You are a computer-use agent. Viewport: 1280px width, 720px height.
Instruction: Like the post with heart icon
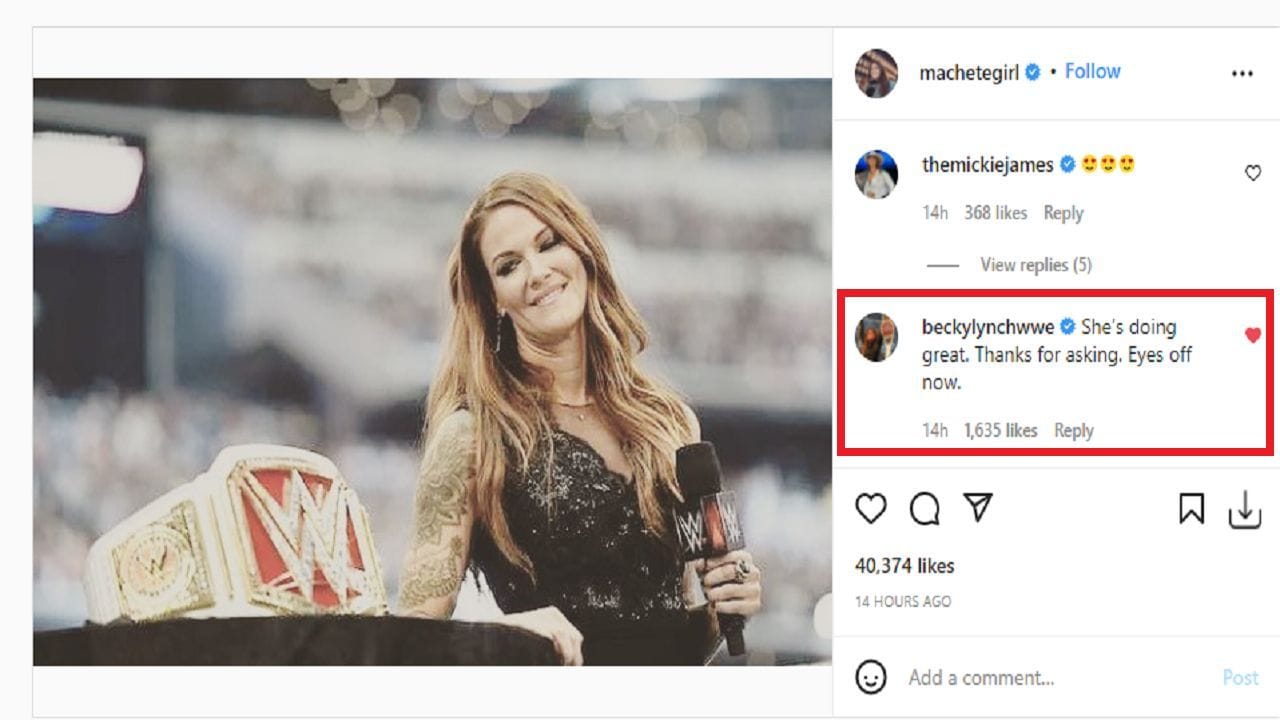[871, 509]
